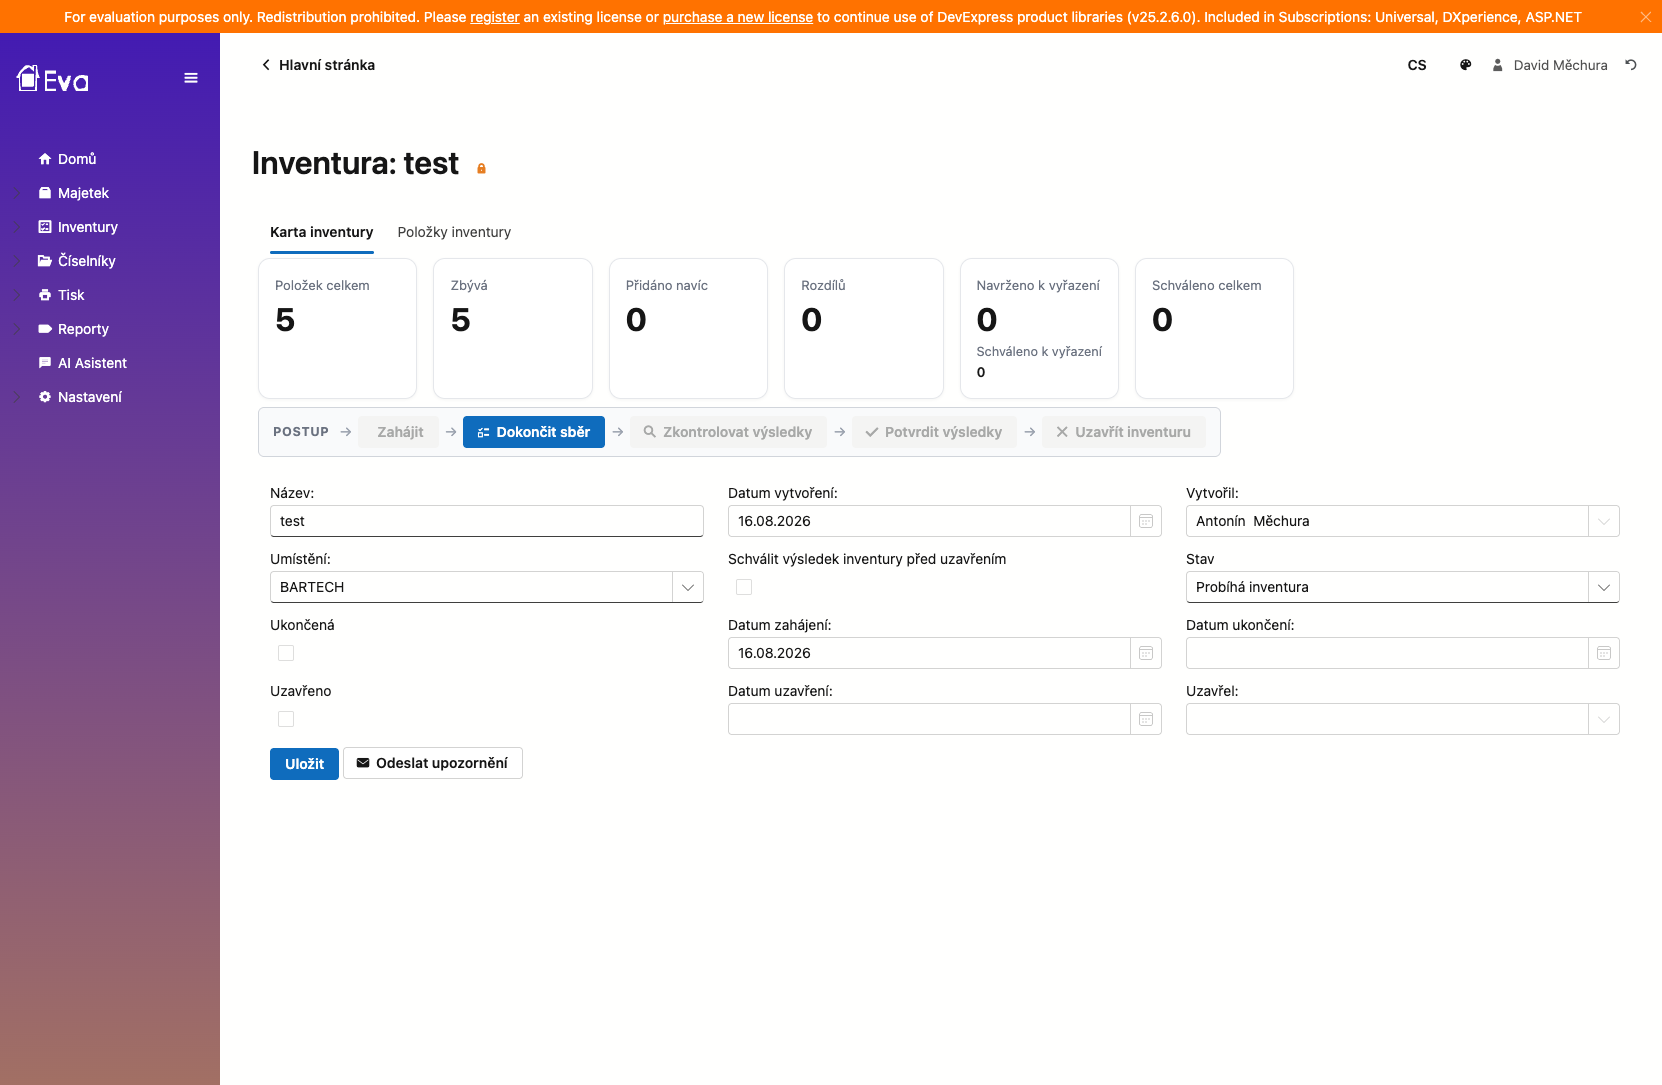Screen dimensions: 1662x1085
Task: Click the Položek celkem card
Action: tap(337, 328)
